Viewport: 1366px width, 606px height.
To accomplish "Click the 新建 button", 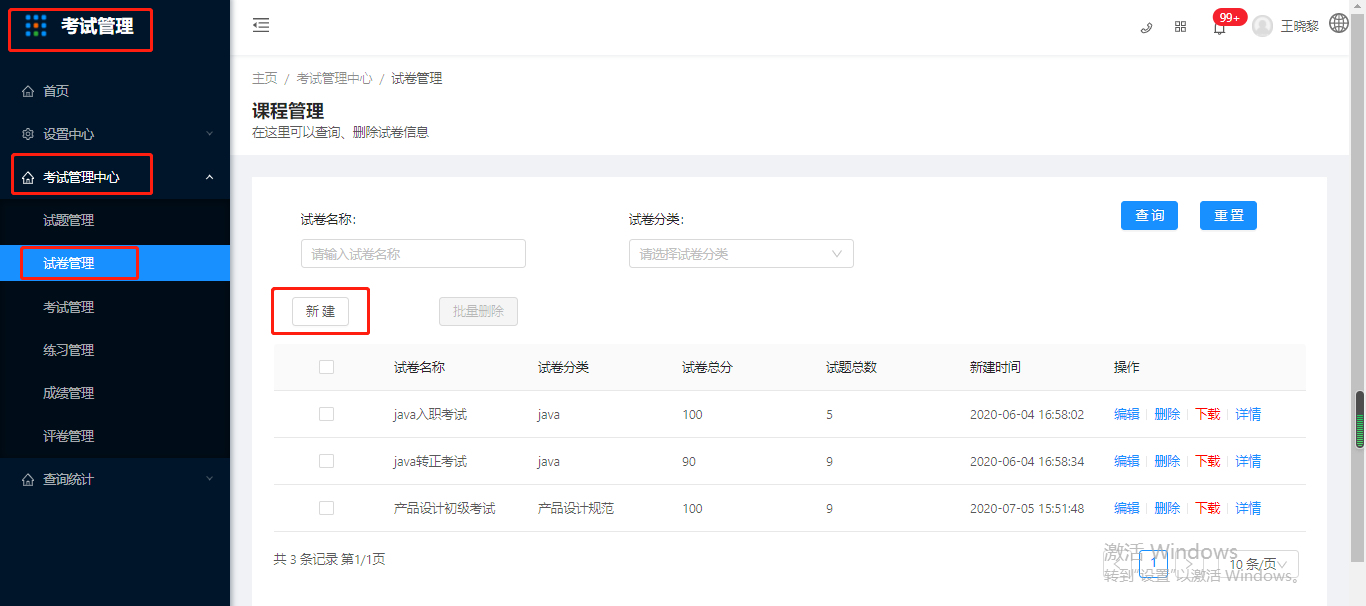I will click(320, 311).
